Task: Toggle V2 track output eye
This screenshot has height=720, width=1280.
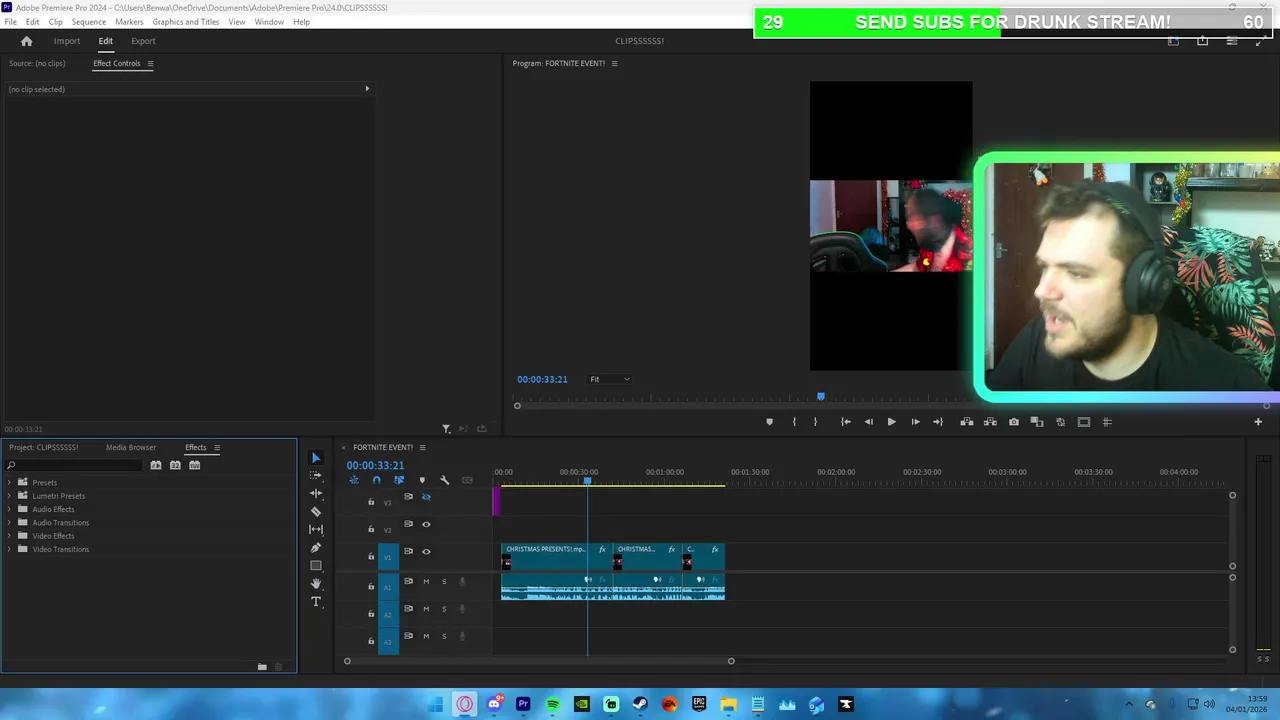Action: [426, 524]
